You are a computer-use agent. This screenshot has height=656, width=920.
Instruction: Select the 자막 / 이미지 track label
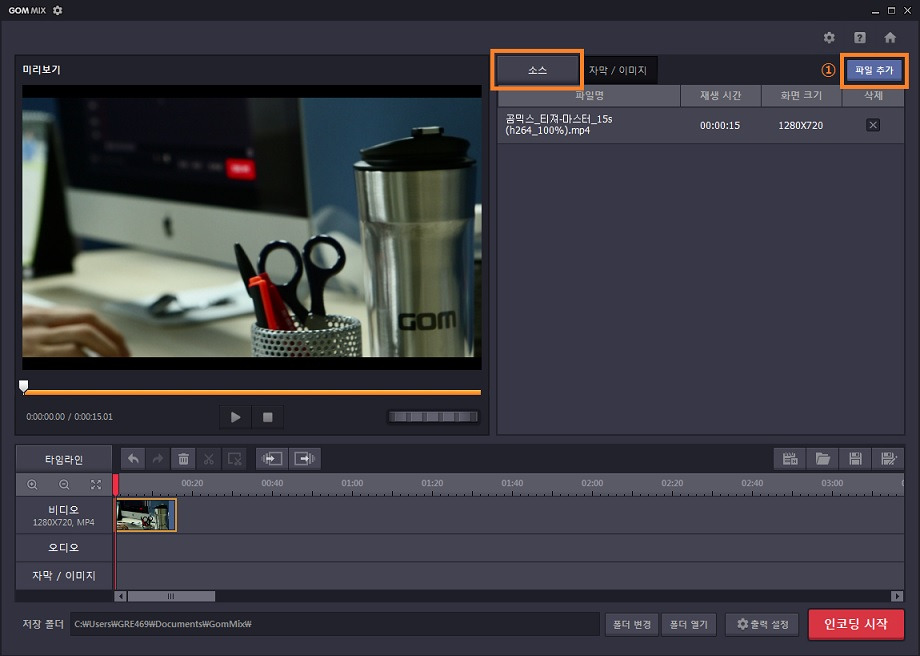coord(64,576)
